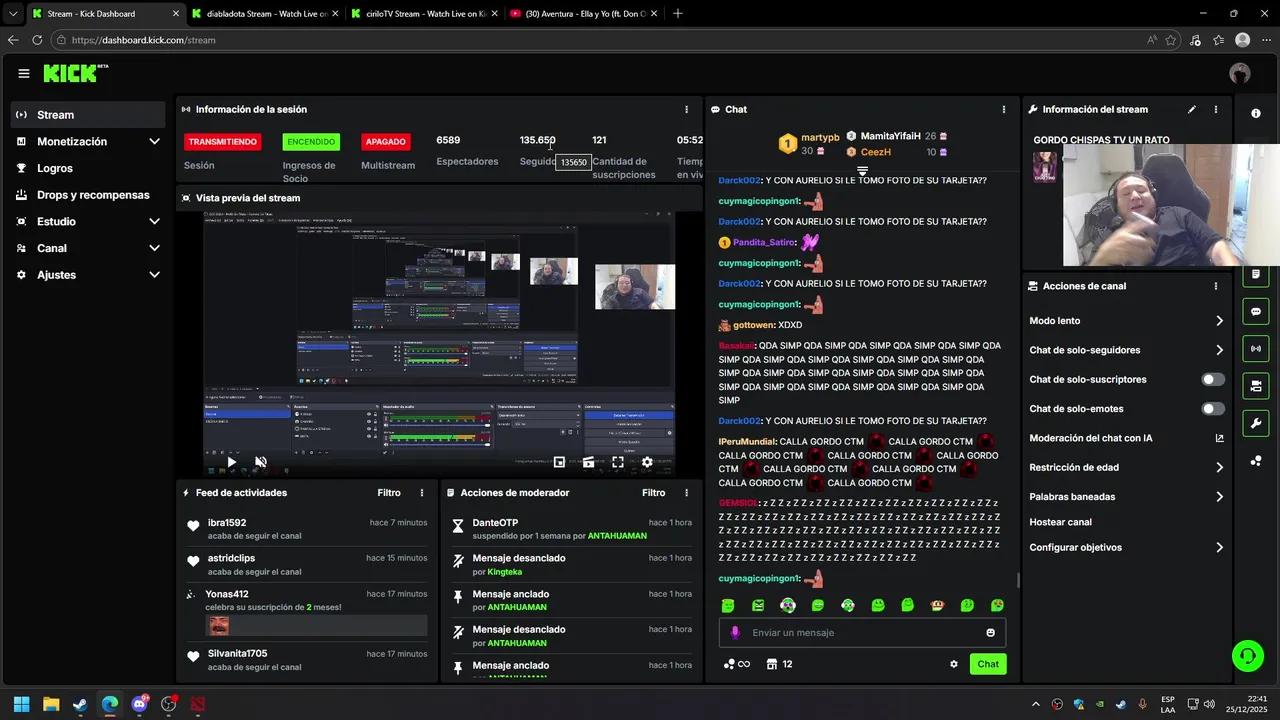Open the Información de la sesión options menu

coord(686,109)
